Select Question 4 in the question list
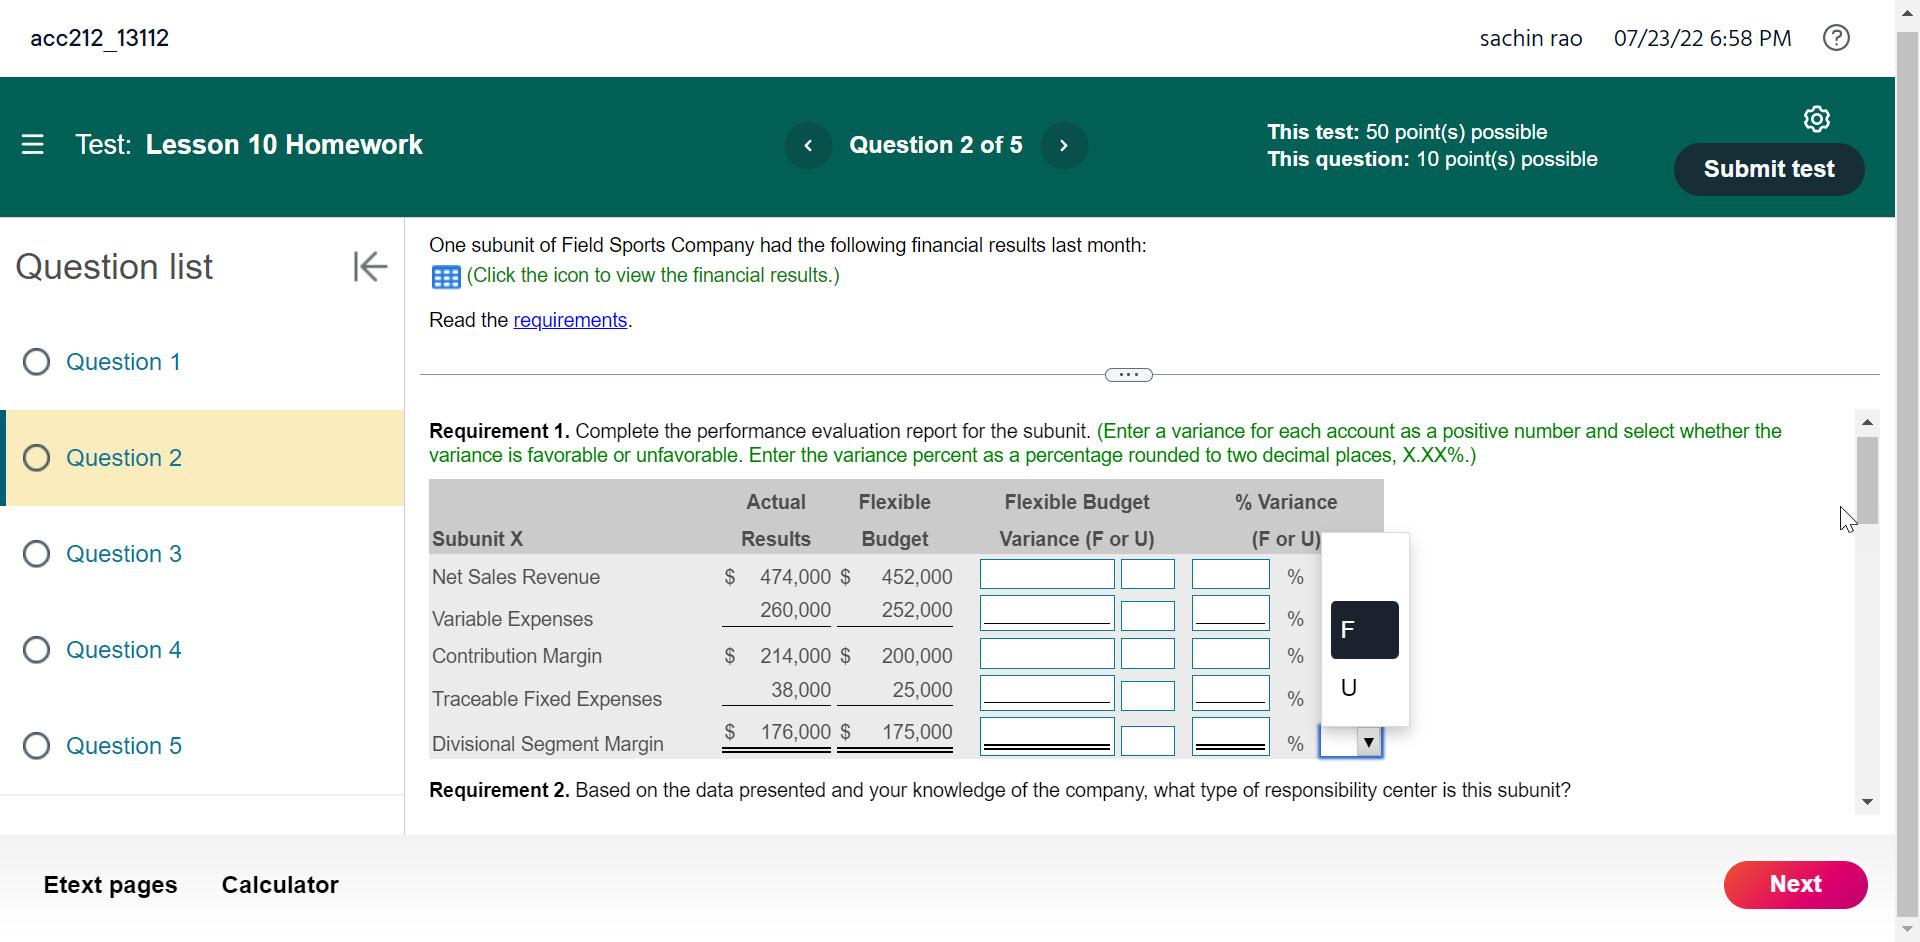 point(202,650)
